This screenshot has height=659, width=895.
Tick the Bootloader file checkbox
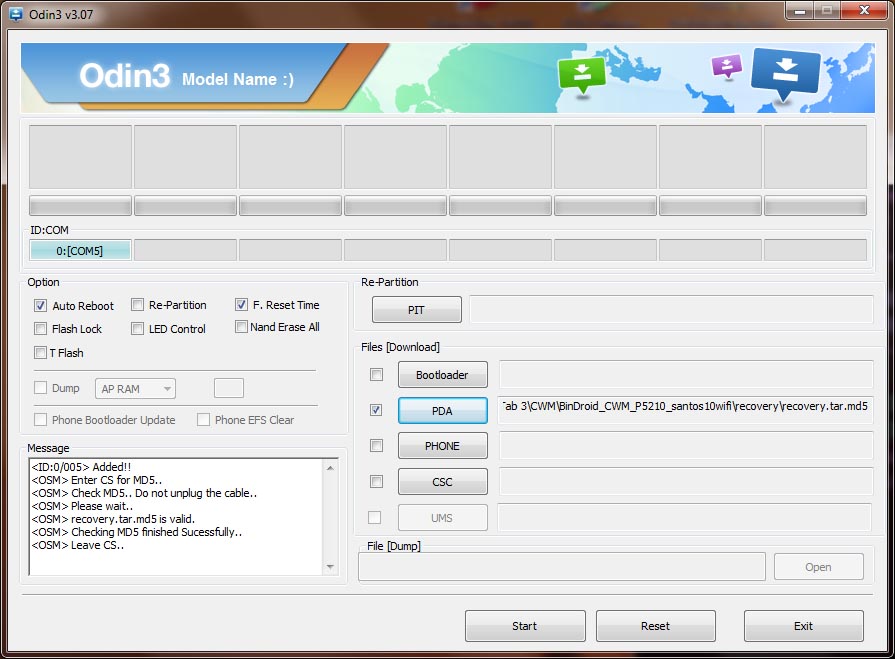[x=376, y=374]
